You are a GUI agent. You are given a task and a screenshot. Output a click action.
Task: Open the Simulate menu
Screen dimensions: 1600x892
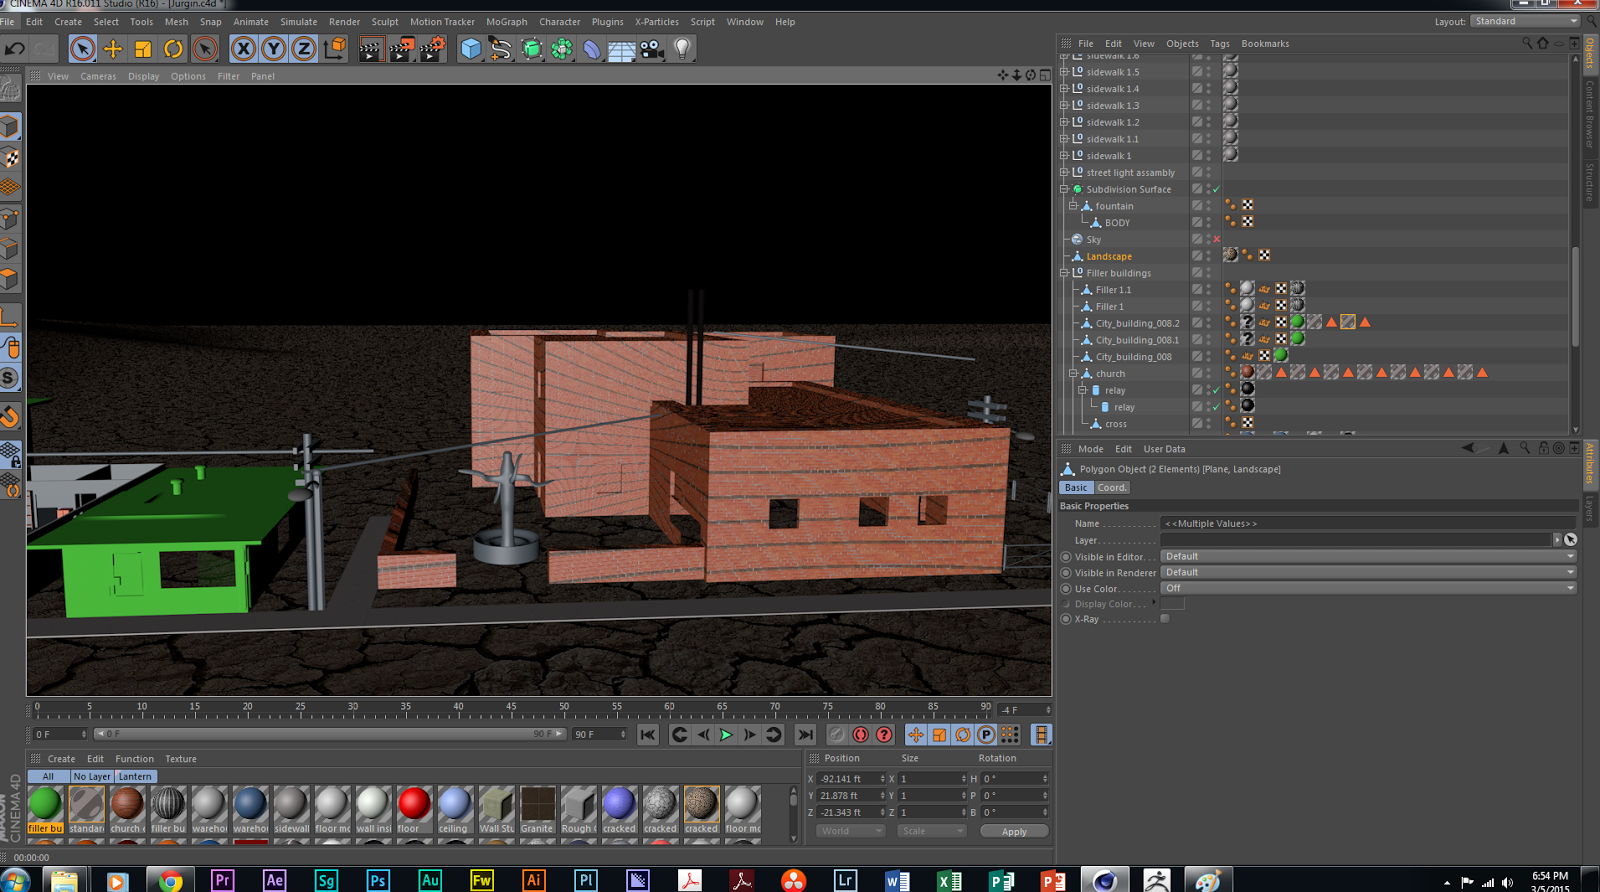pos(298,22)
